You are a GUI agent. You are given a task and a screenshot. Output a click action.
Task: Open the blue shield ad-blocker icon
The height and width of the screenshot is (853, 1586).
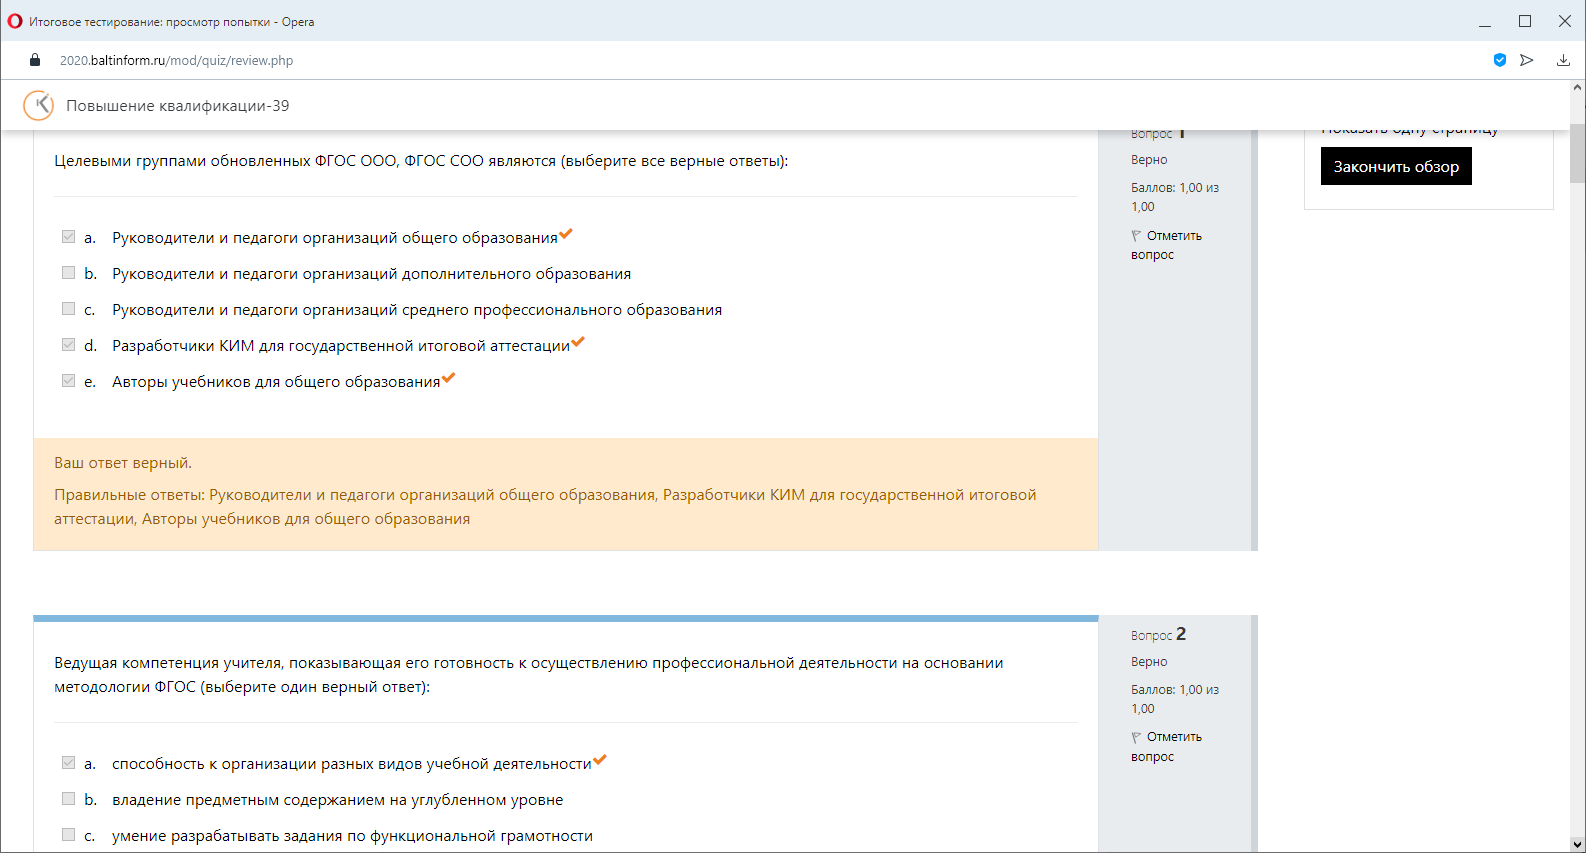click(1500, 60)
